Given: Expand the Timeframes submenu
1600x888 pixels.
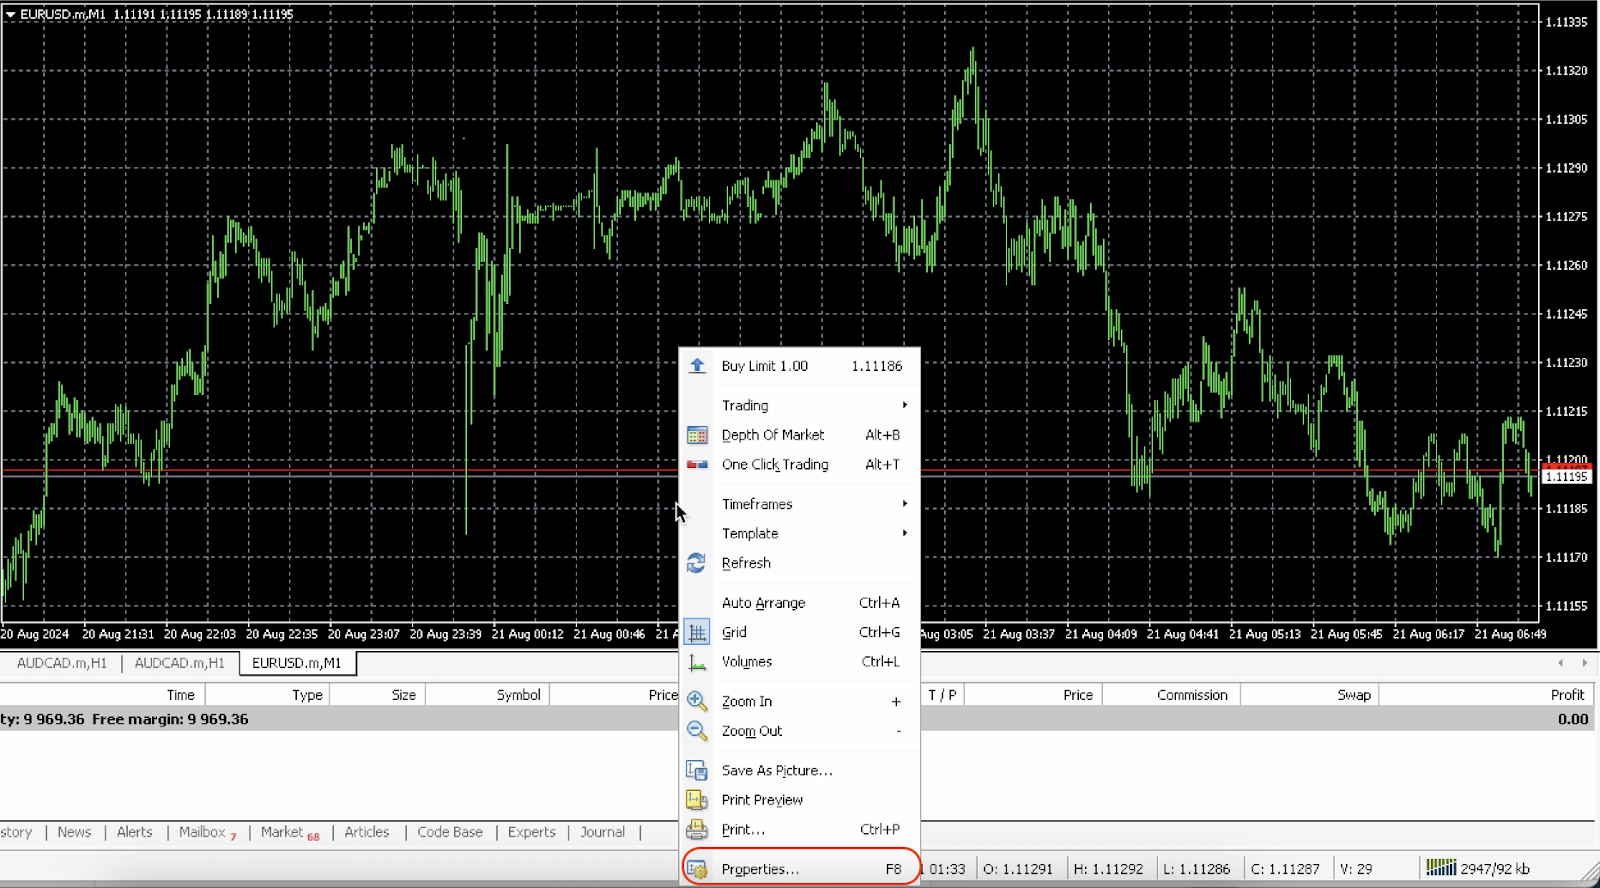Looking at the screenshot, I should point(799,504).
